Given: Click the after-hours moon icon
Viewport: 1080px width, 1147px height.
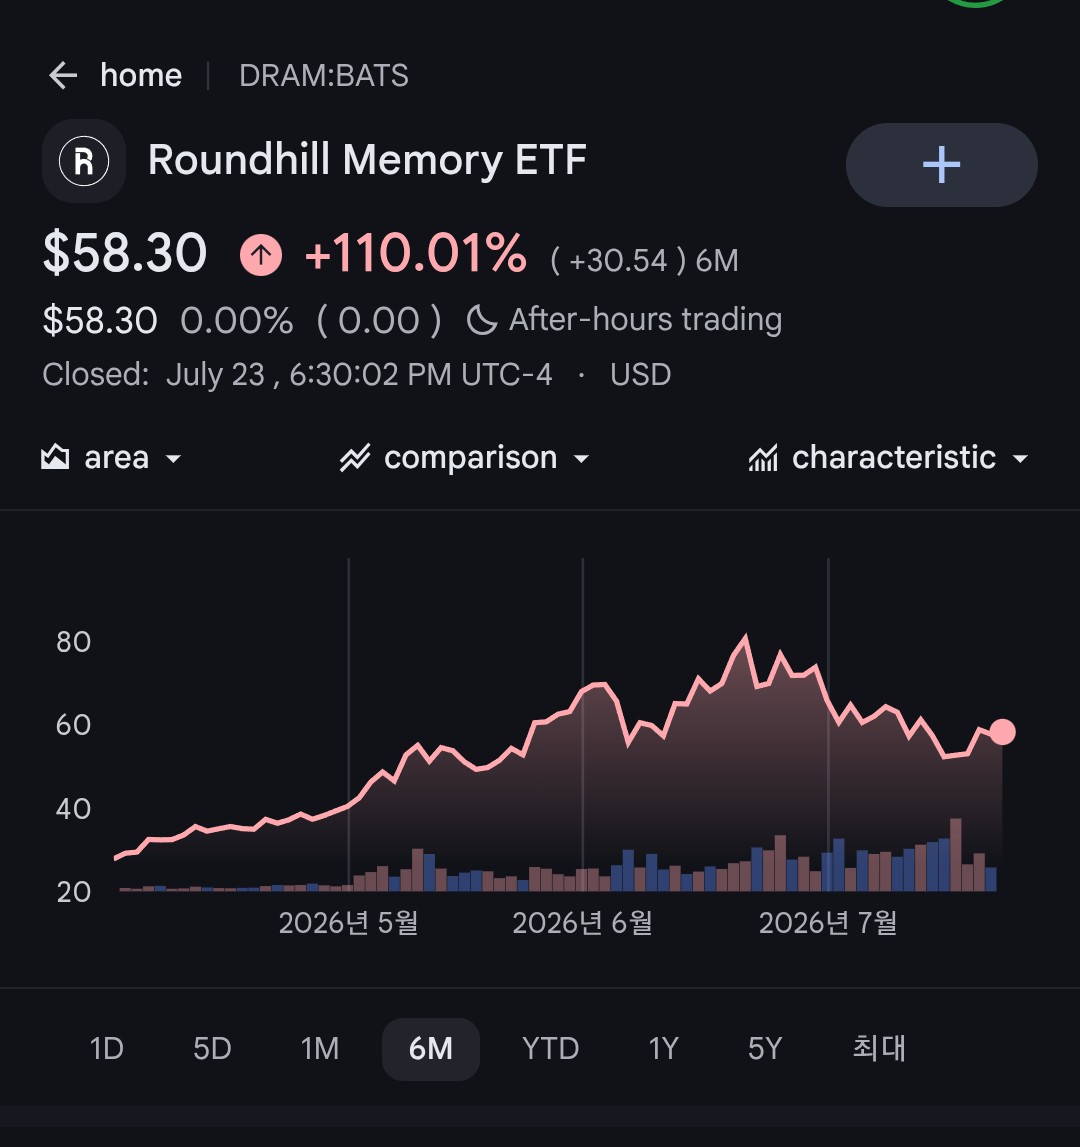Looking at the screenshot, I should point(482,320).
